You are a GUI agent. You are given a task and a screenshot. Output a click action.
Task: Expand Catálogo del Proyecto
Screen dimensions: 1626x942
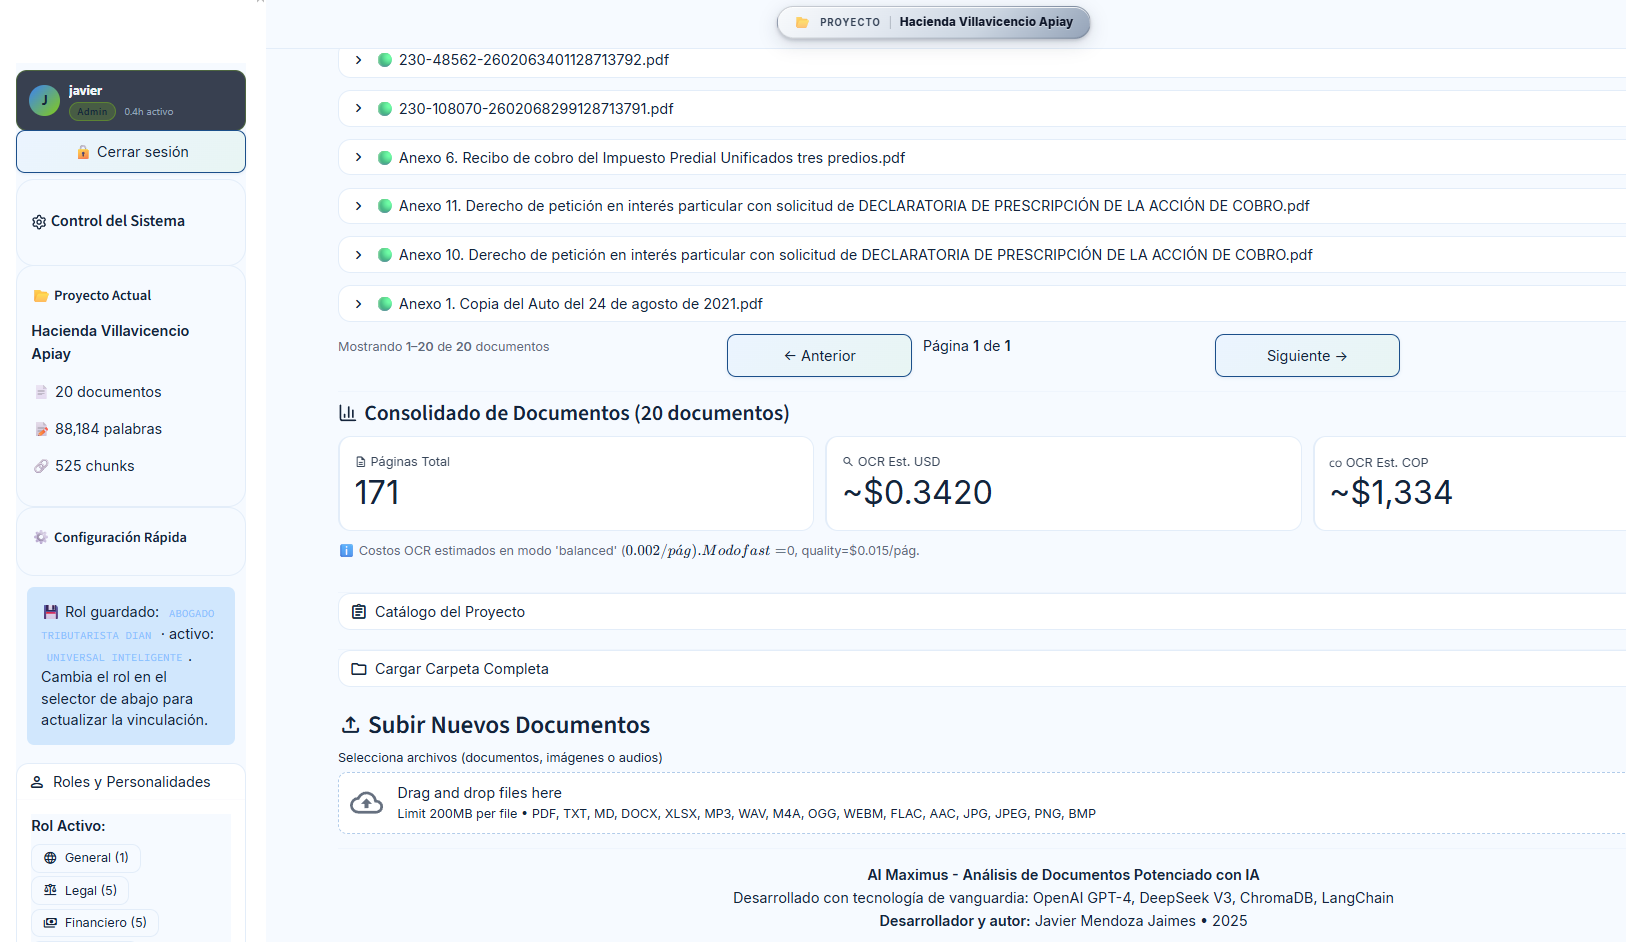[982, 612]
